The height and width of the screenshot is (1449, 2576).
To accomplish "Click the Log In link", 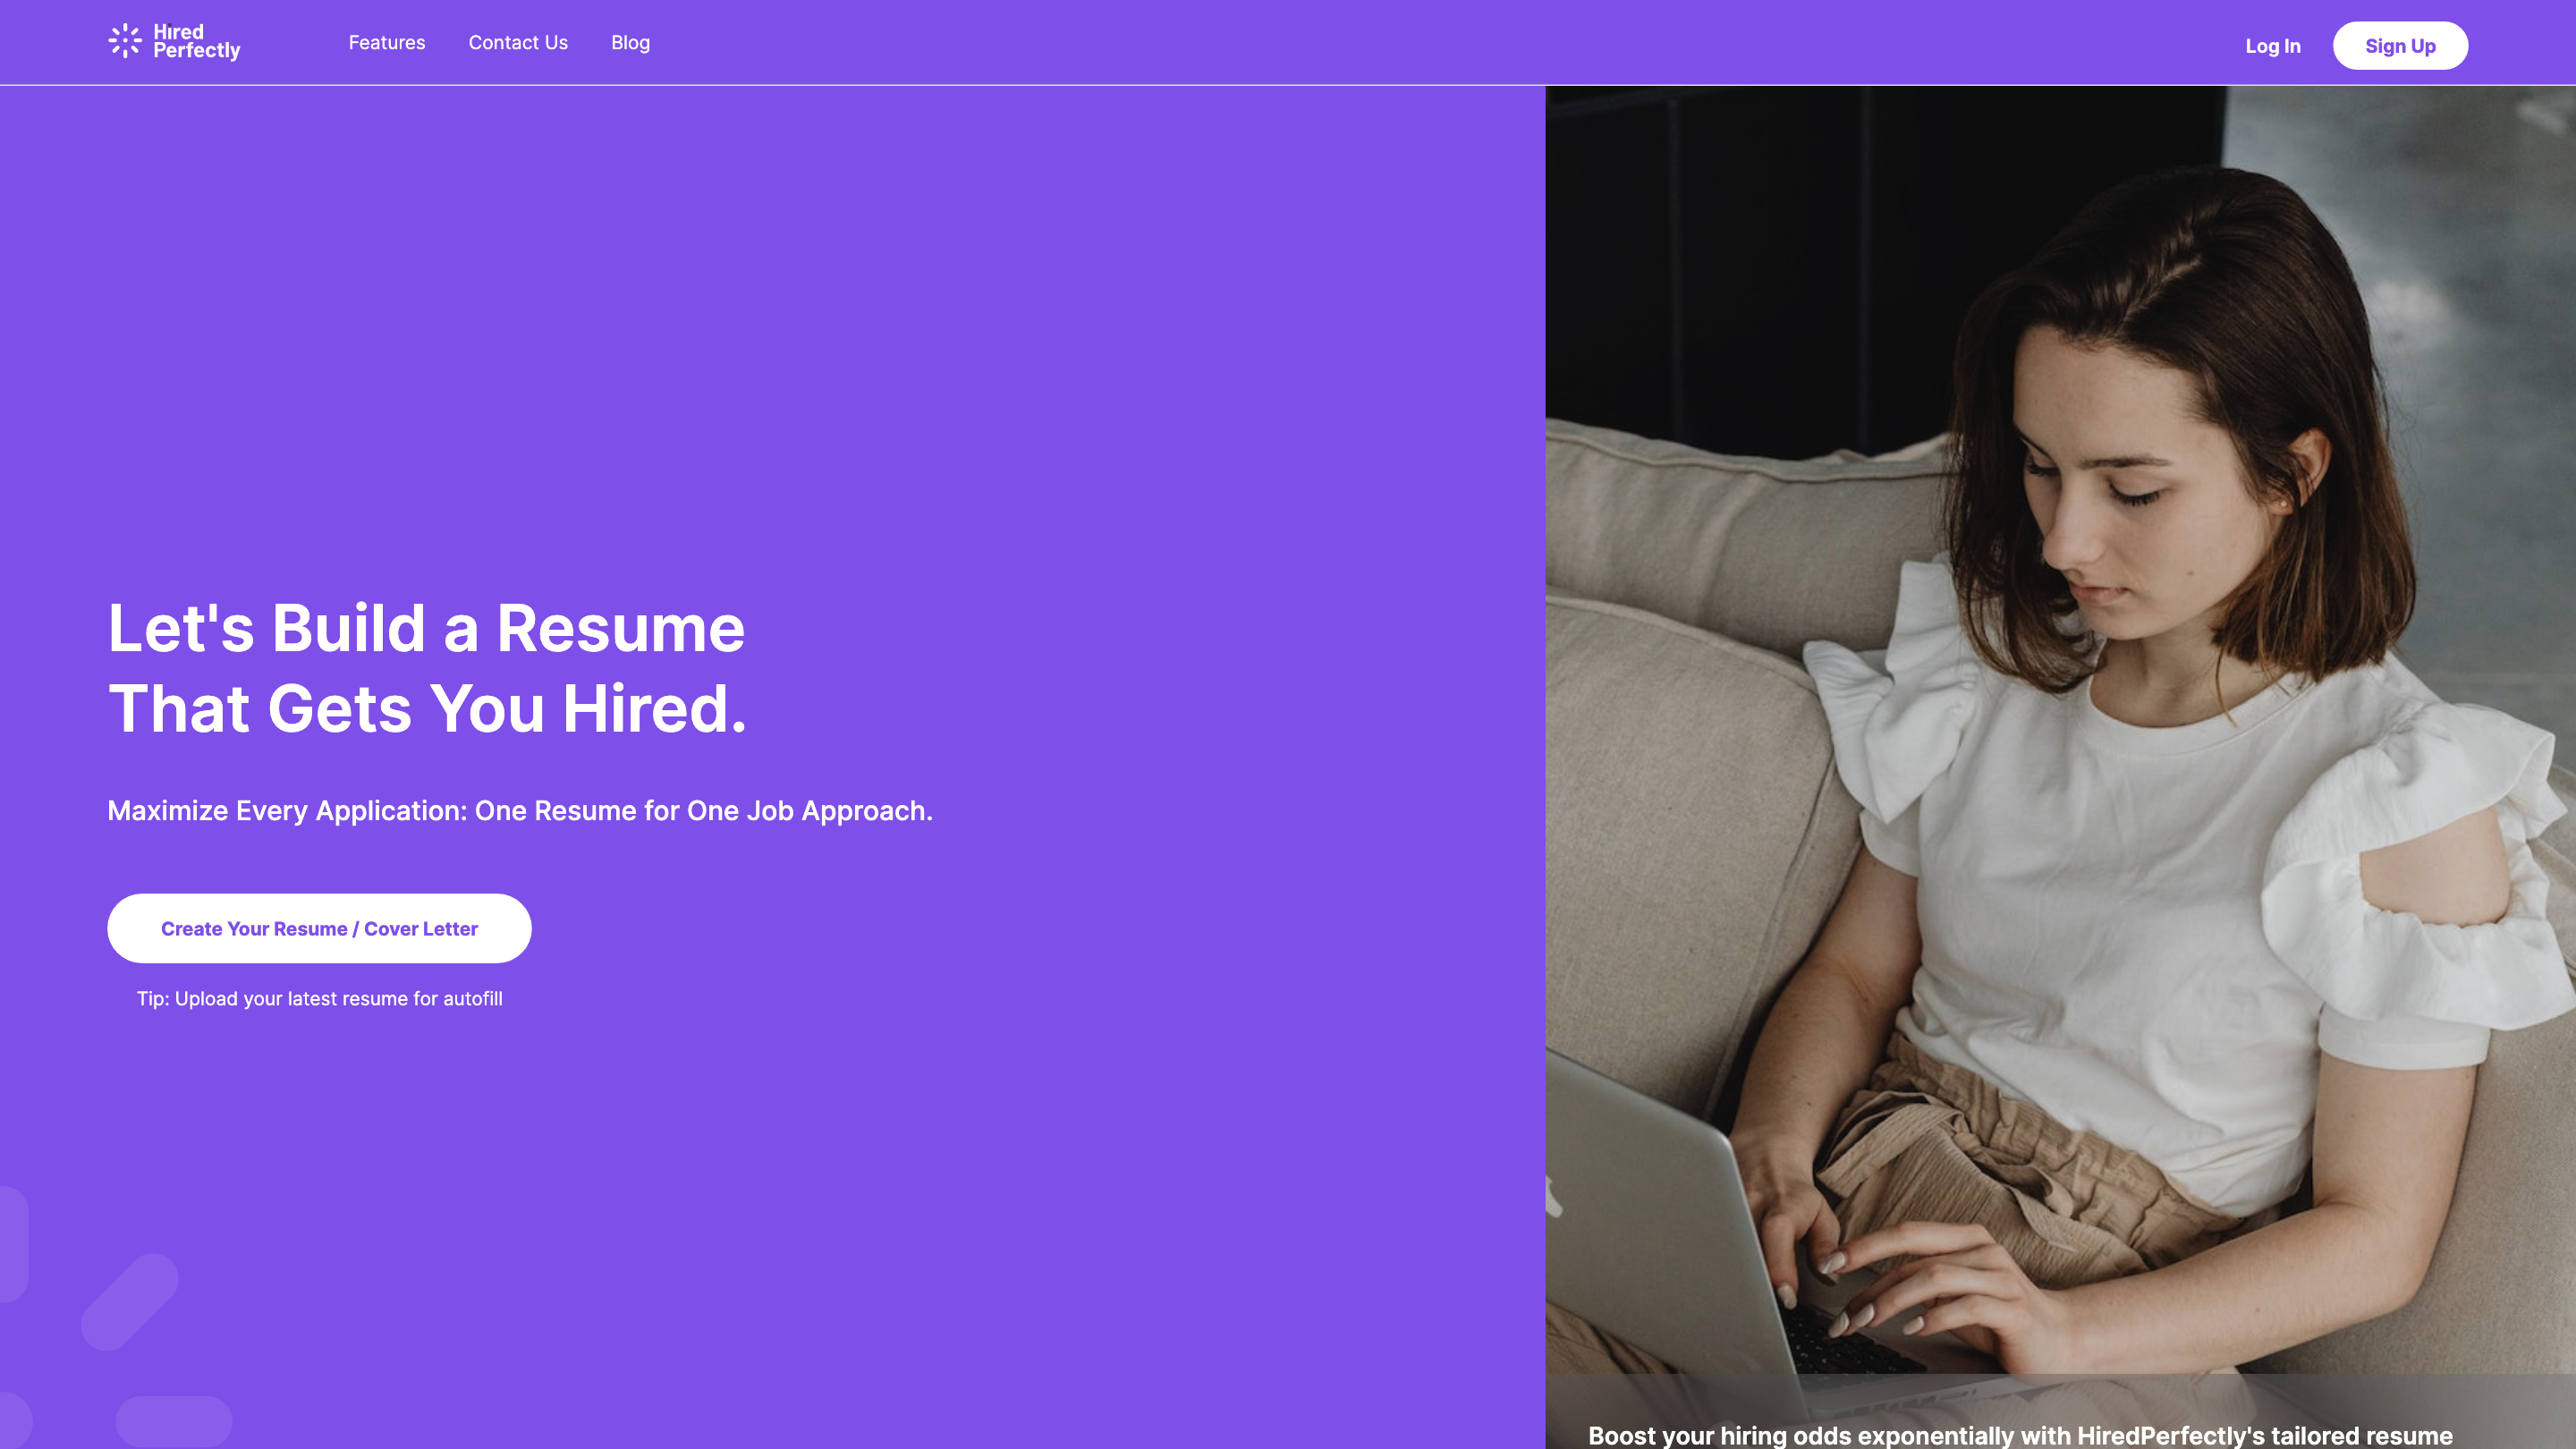I will point(2272,46).
